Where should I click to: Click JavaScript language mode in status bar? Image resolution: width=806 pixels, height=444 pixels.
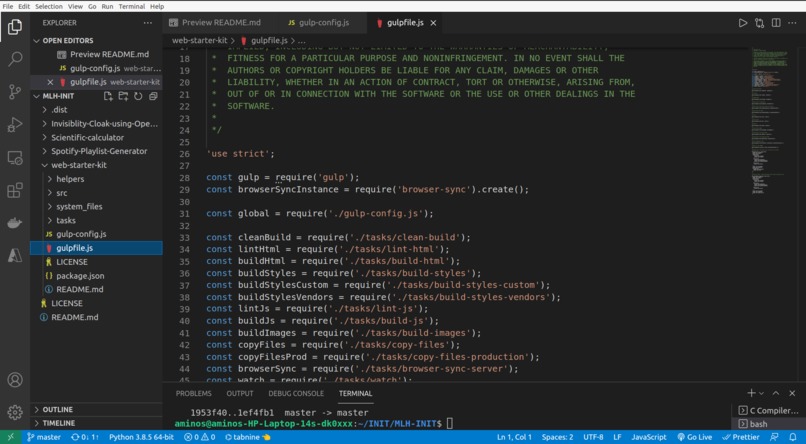tap(649, 437)
